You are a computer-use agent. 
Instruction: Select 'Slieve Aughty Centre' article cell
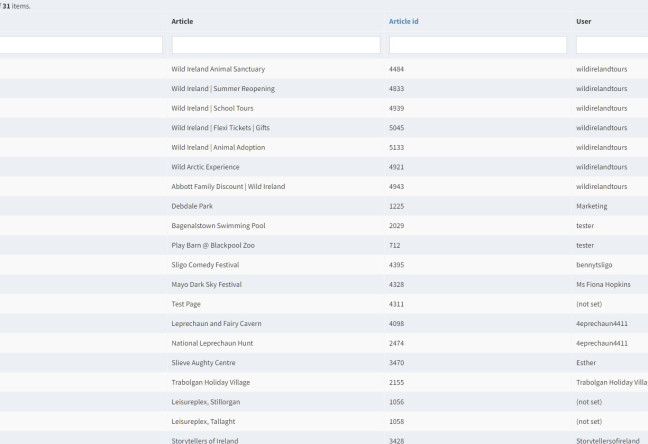(x=203, y=363)
